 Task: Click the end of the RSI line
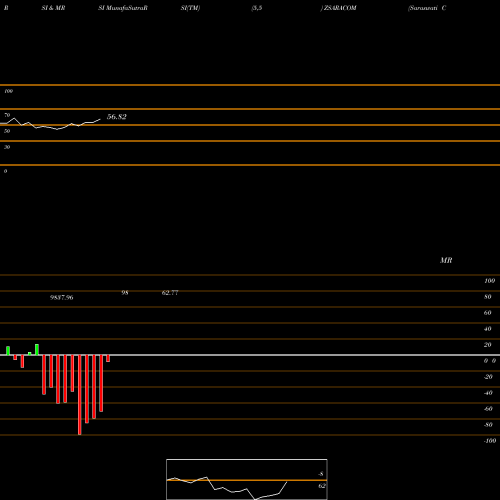100,119
